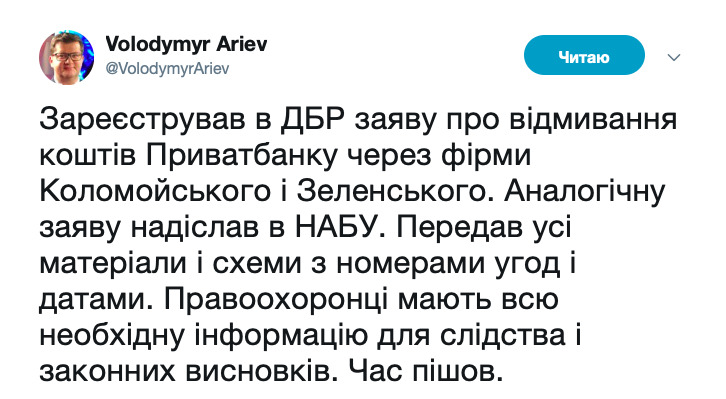Select the word матеріали in the tweet
Image resolution: width=726 pixels, height=399 pixels.
[113, 264]
